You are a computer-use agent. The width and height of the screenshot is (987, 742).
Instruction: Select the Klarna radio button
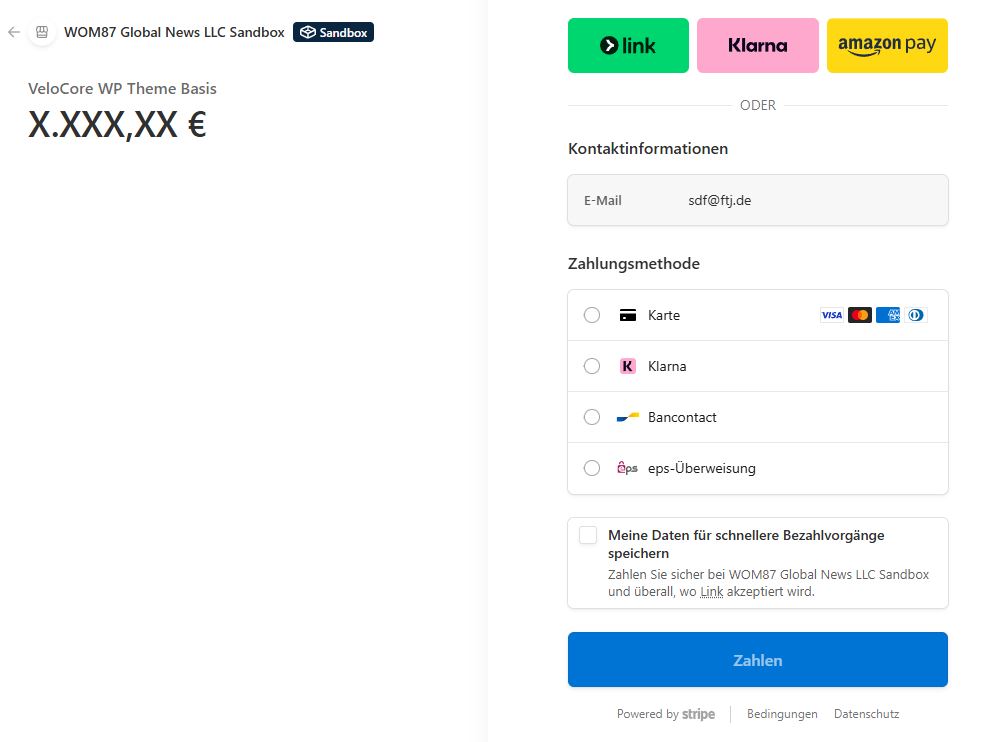tap(592, 366)
